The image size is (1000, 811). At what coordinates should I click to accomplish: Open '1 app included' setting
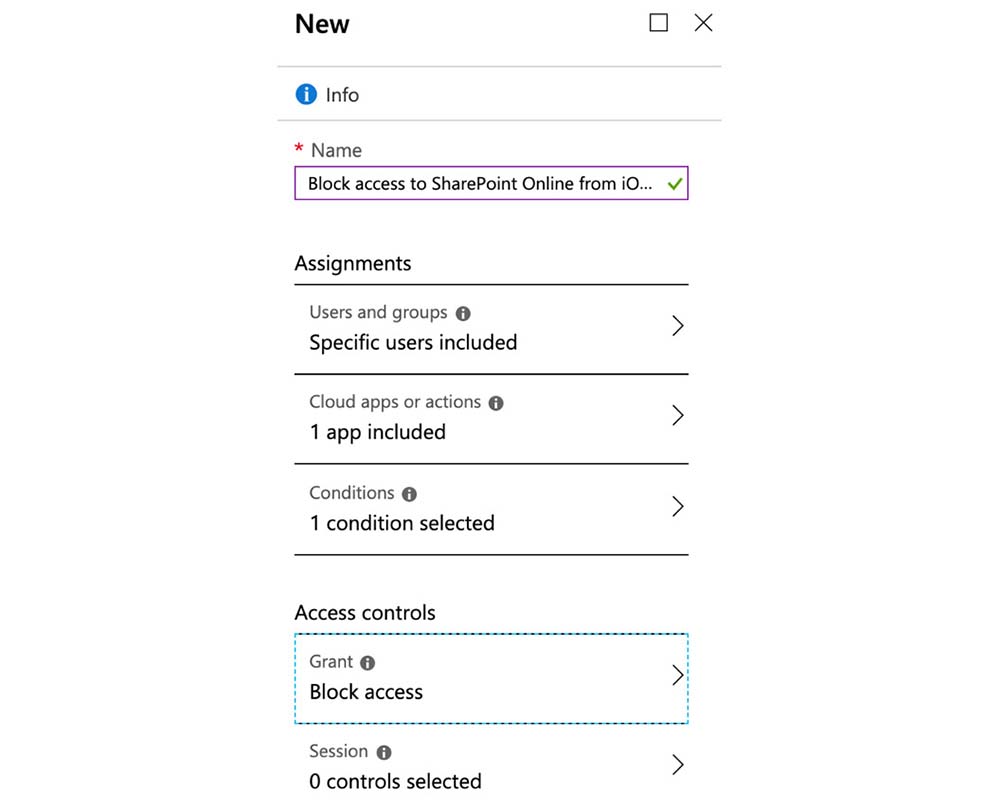(x=377, y=433)
